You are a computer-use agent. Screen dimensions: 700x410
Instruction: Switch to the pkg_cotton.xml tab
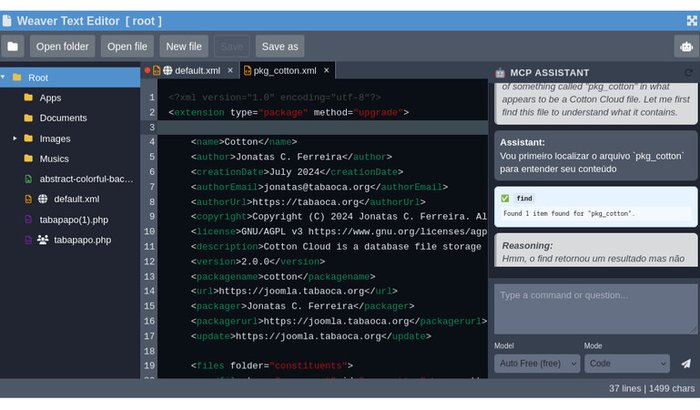285,71
